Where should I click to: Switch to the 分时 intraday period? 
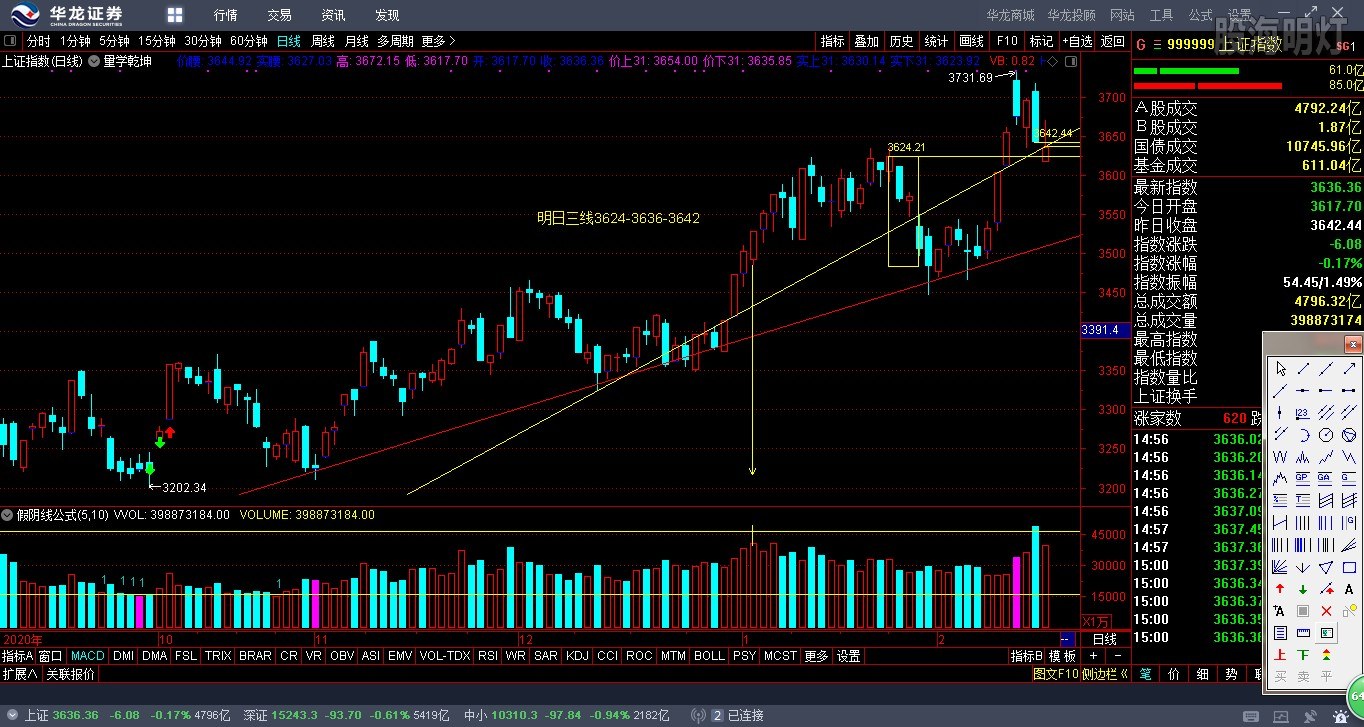click(38, 41)
